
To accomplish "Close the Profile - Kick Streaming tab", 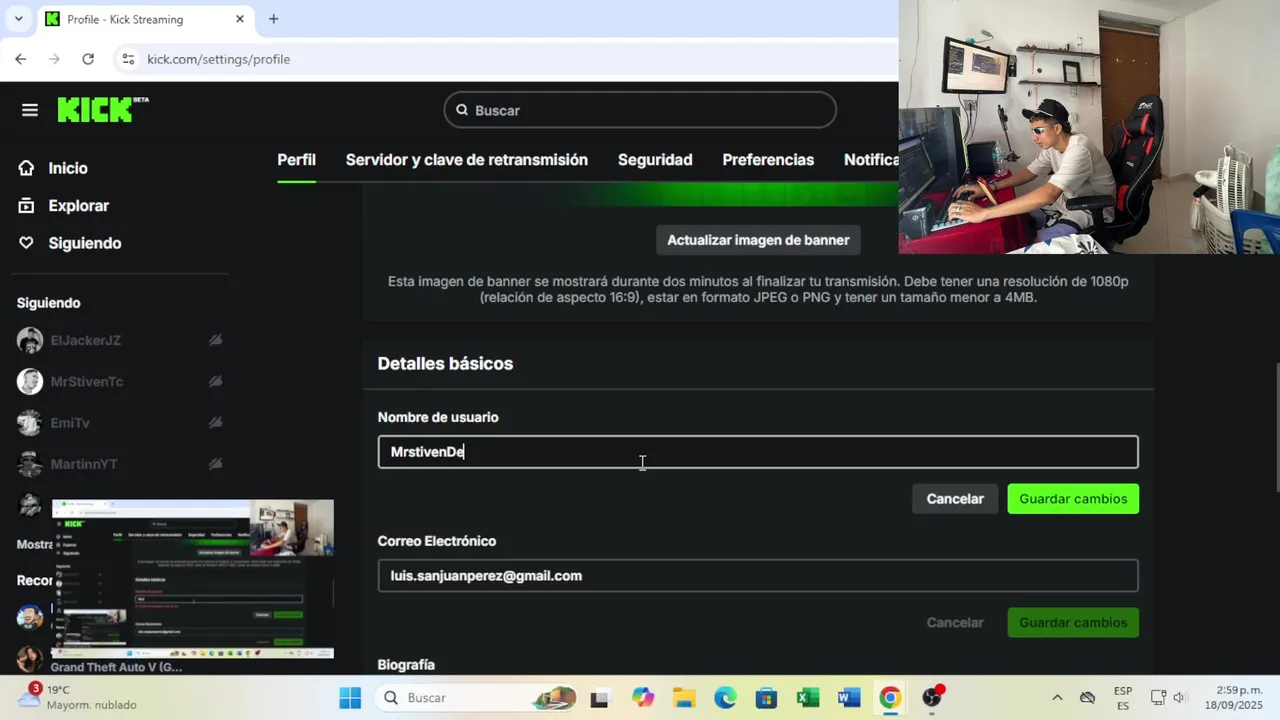I will pyautogui.click(x=240, y=19).
